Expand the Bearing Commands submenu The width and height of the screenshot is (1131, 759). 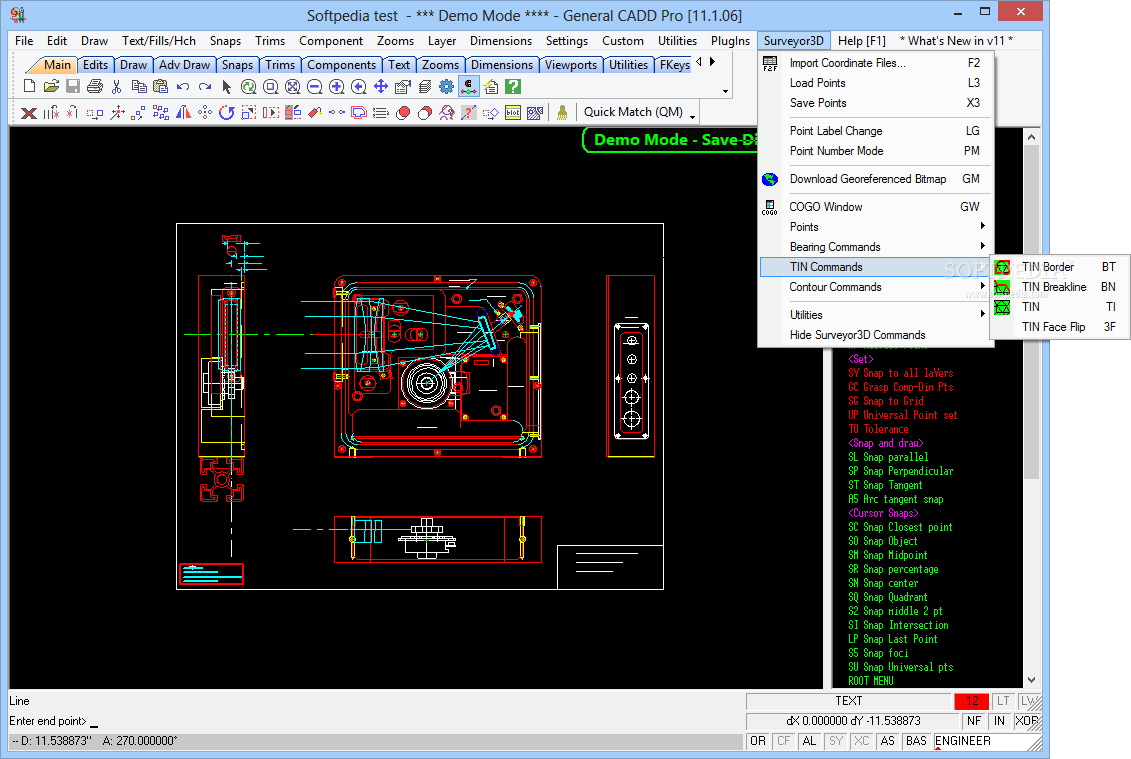[876, 247]
